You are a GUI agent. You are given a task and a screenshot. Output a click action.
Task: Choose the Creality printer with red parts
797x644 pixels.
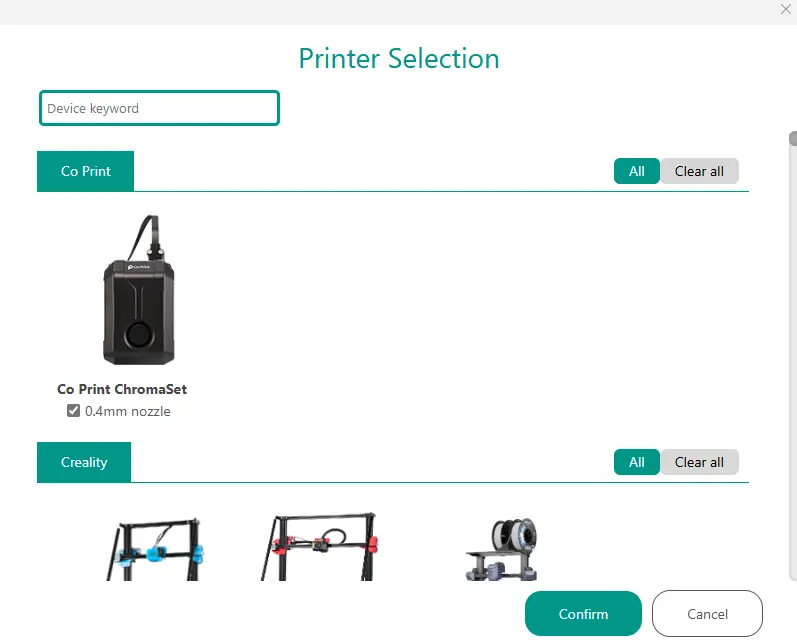[x=319, y=547]
